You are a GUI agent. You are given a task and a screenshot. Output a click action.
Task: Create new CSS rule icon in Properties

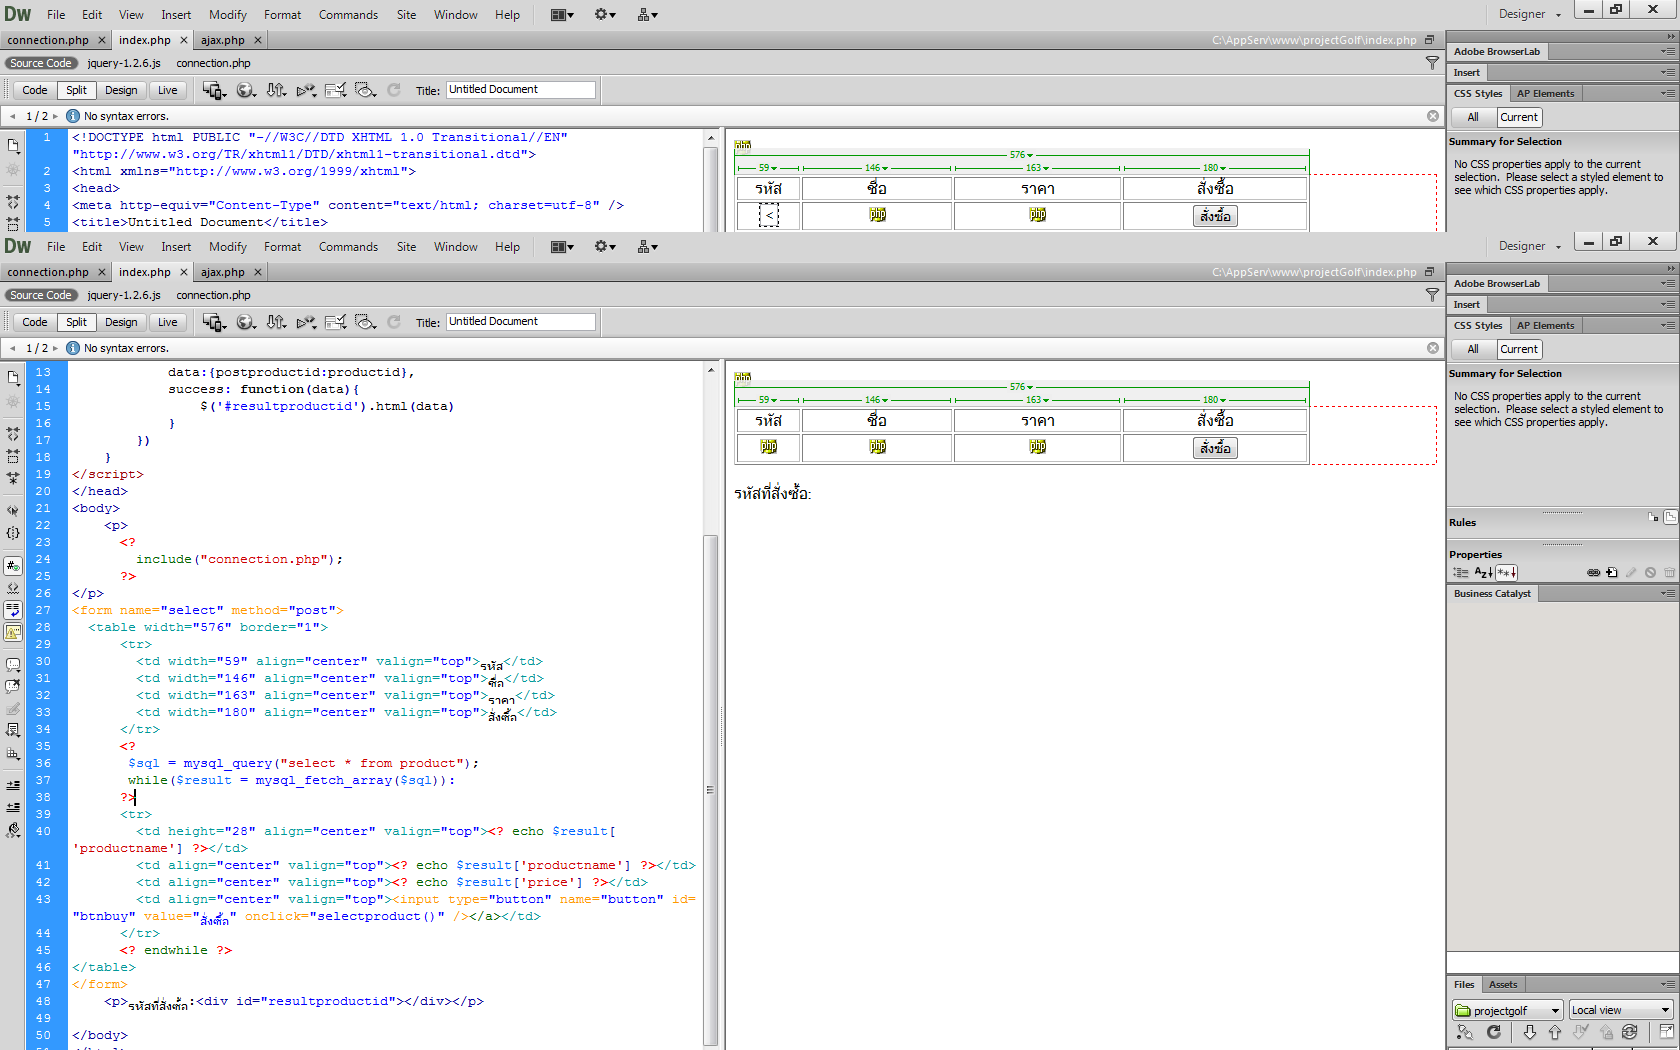(1612, 573)
